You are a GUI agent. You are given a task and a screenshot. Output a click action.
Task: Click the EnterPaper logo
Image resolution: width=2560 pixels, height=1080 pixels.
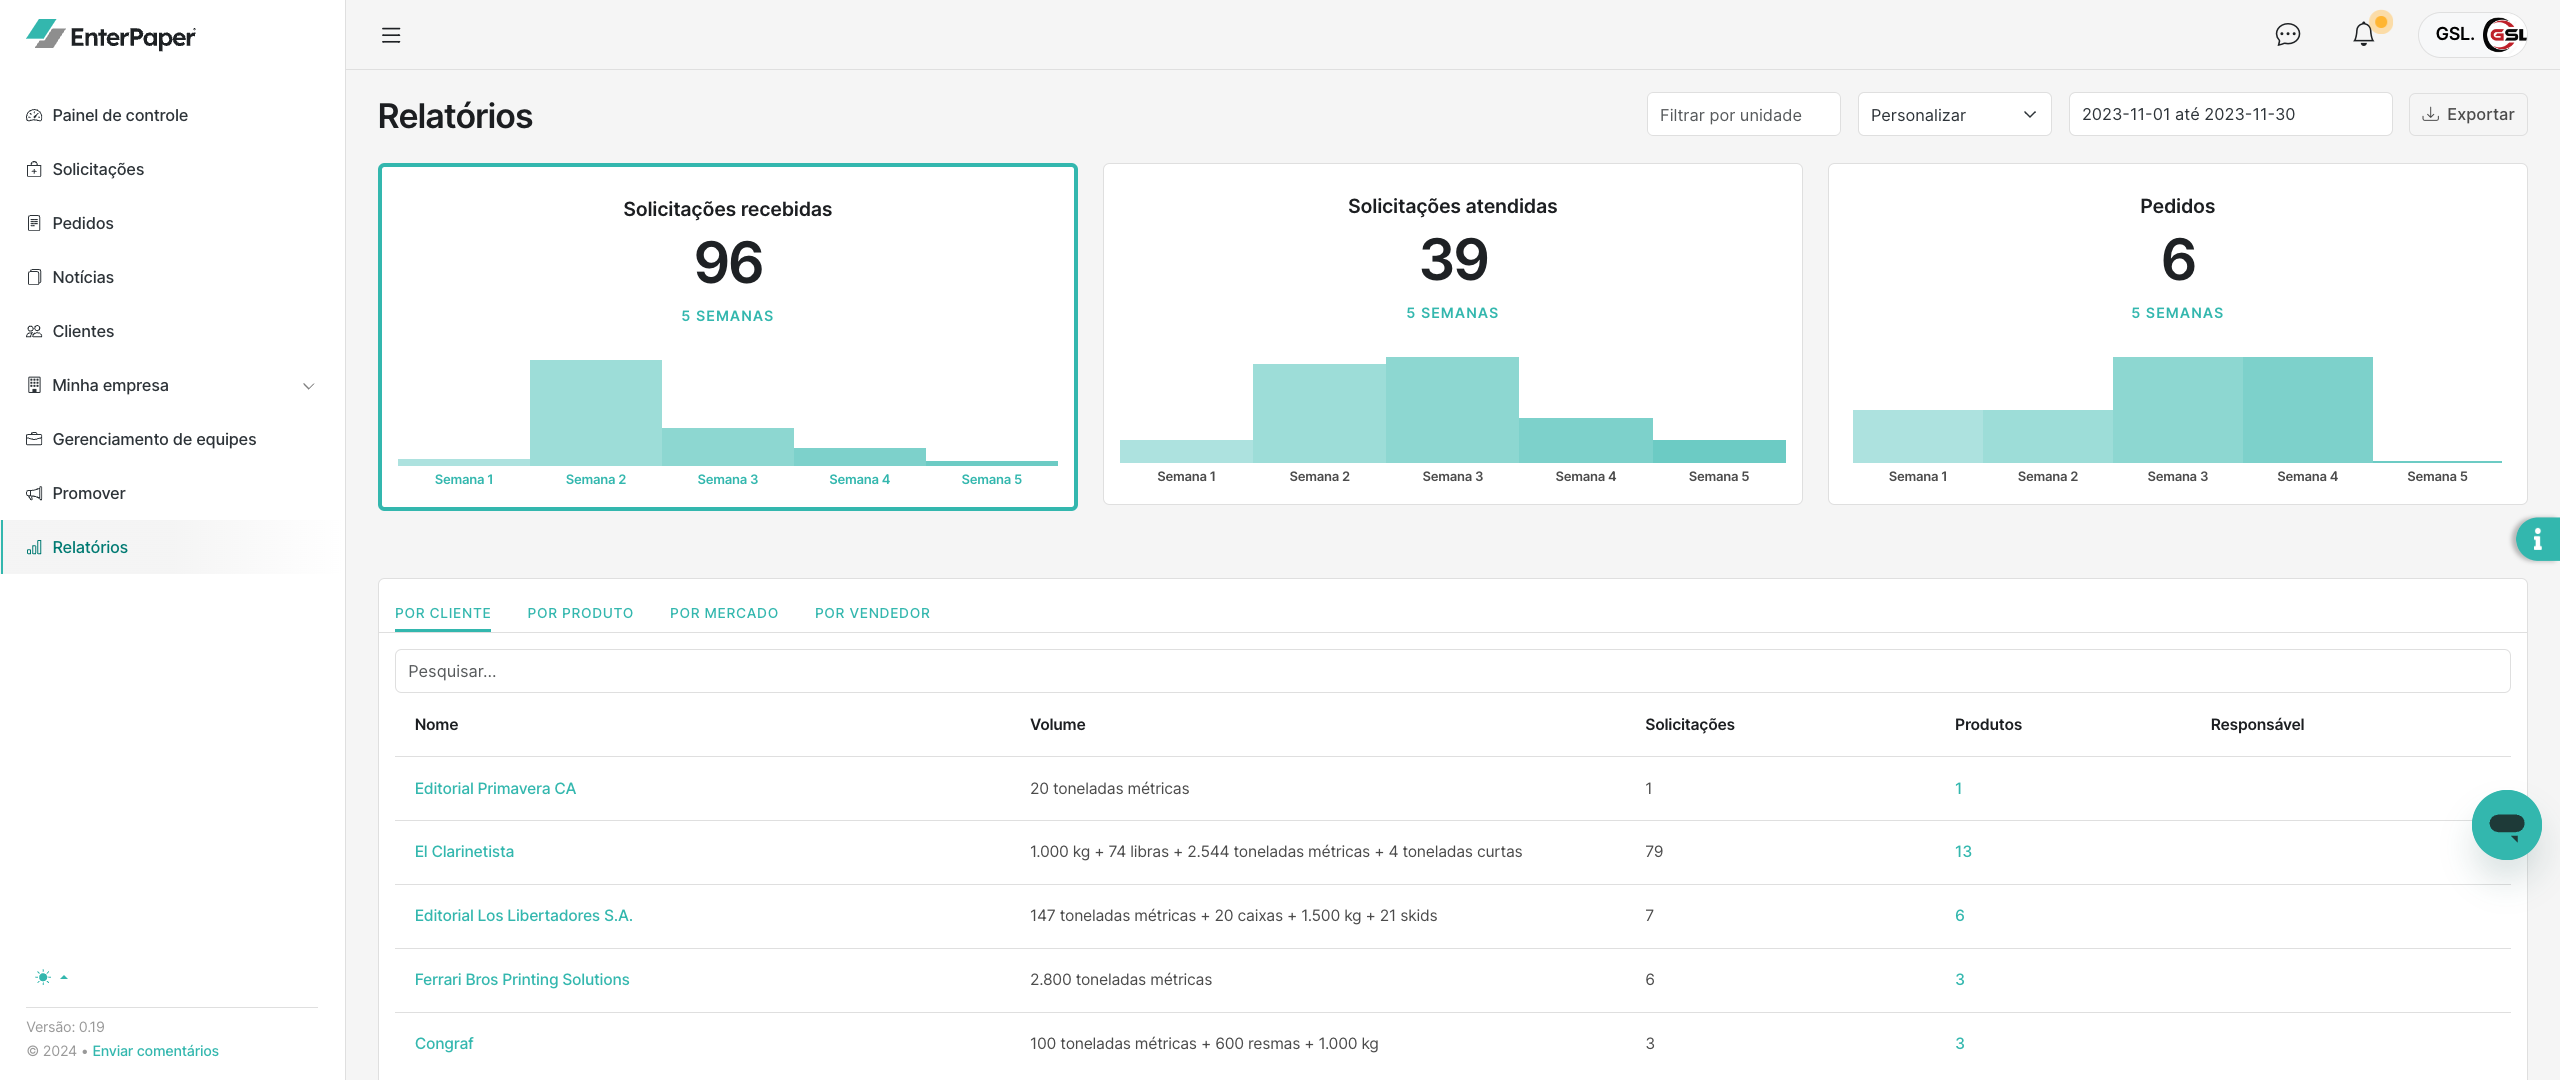click(111, 35)
